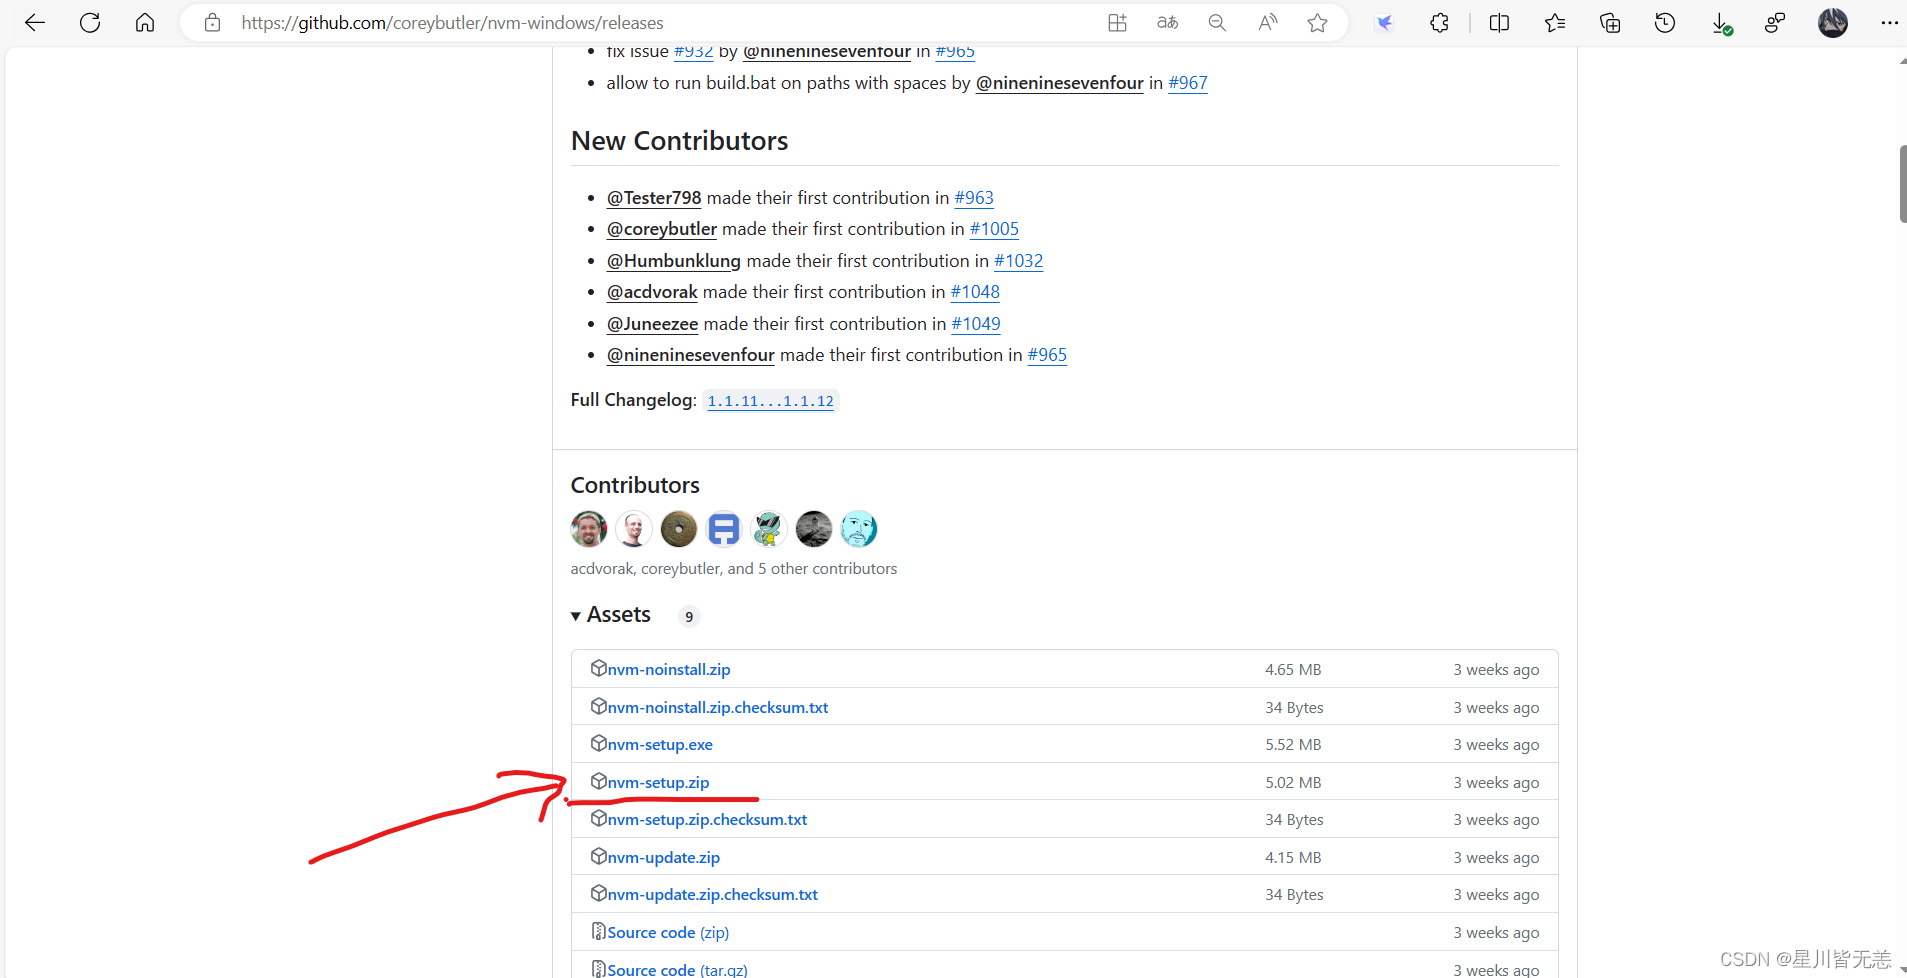Open the Favorites list
Viewport: 1907px width, 978px height.
point(1554,23)
